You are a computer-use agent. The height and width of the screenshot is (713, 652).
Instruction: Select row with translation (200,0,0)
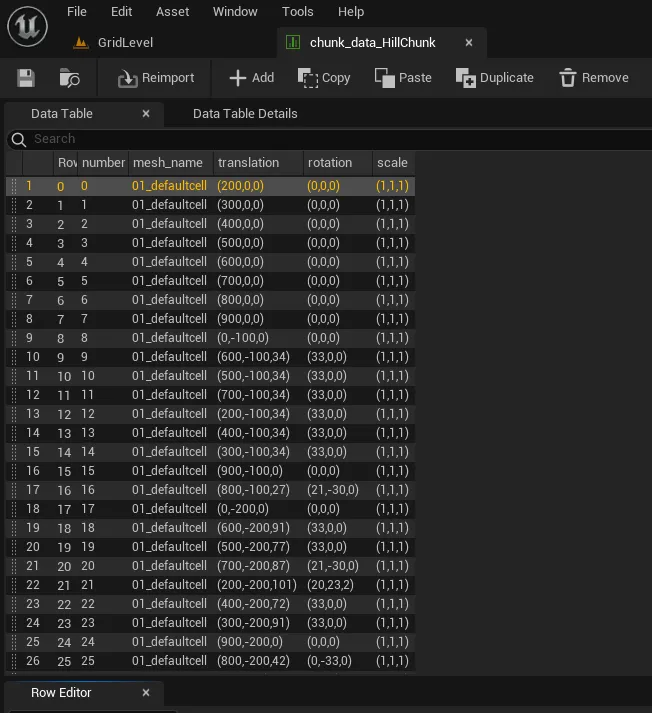click(211, 186)
